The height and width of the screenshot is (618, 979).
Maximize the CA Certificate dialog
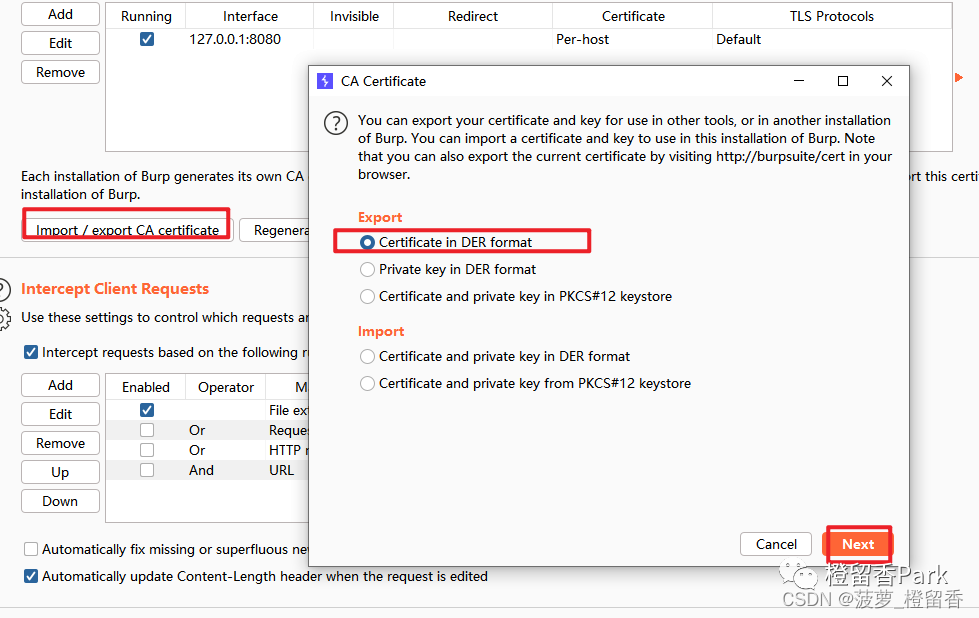843,81
